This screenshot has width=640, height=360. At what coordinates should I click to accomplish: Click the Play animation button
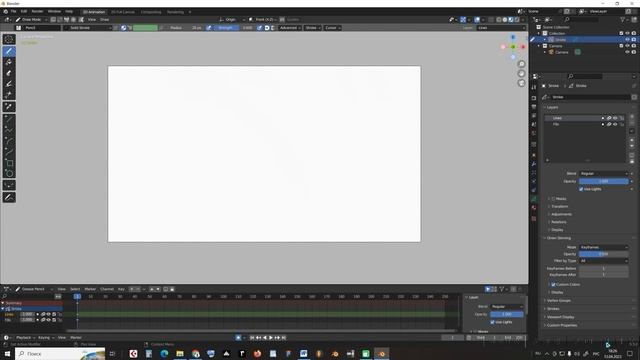point(271,338)
